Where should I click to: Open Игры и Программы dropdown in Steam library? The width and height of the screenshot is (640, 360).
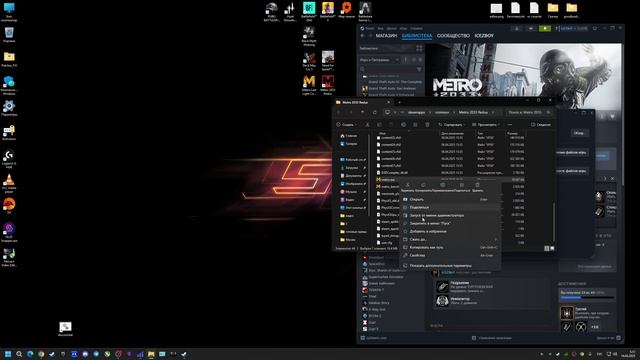(x=379, y=60)
